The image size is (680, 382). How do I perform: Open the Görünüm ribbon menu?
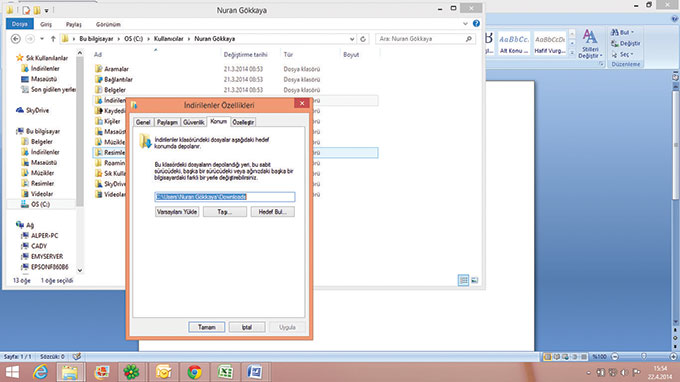point(108,24)
